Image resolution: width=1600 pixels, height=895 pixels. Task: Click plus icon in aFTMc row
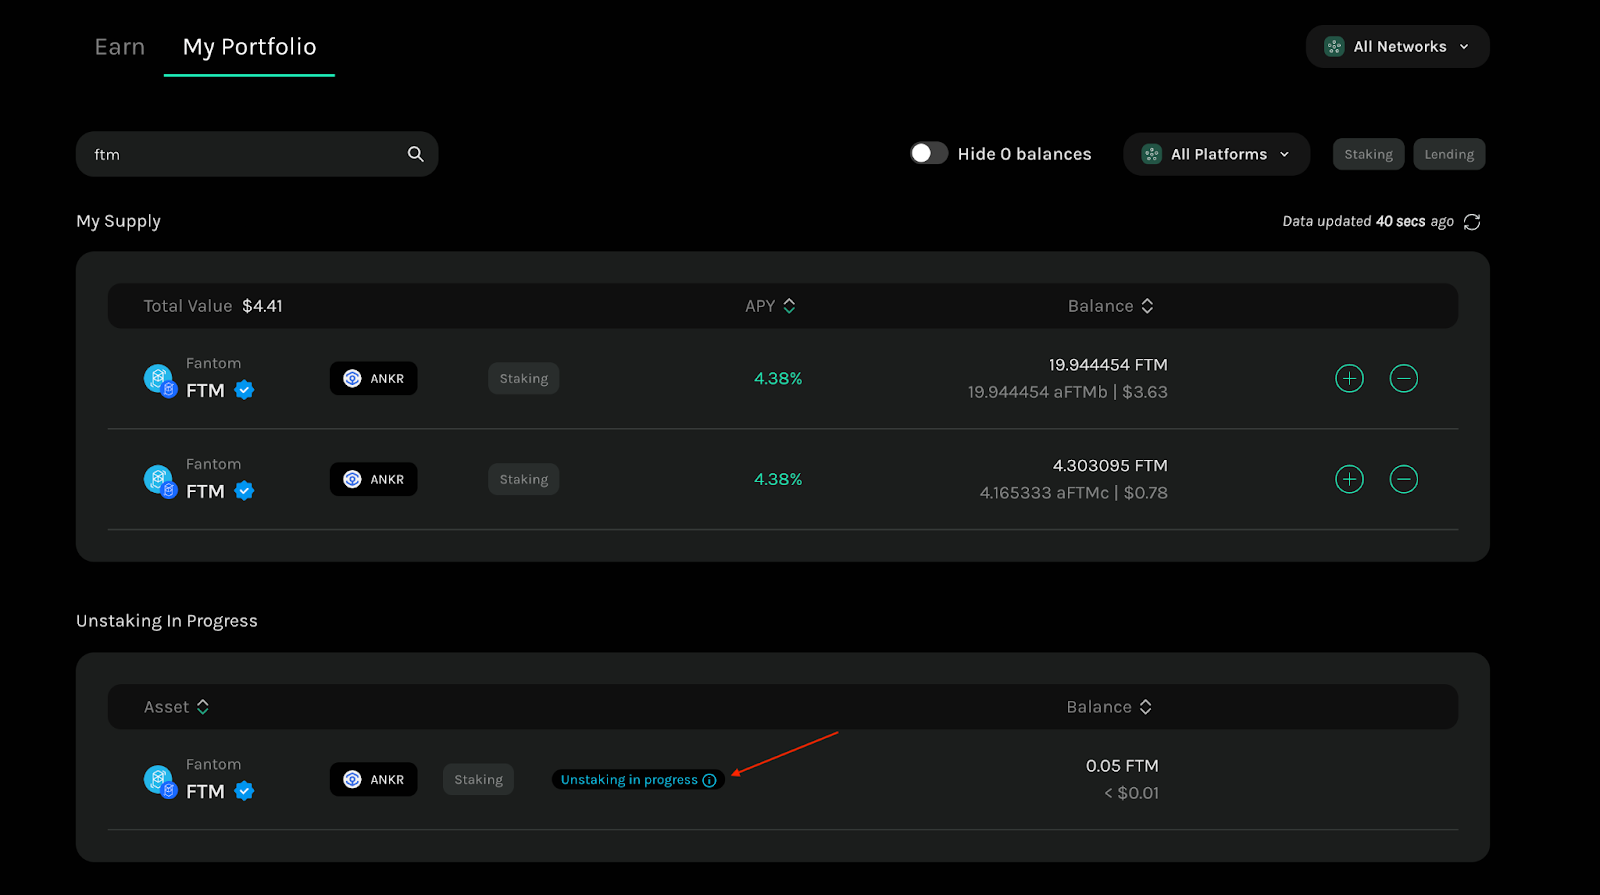click(x=1349, y=480)
